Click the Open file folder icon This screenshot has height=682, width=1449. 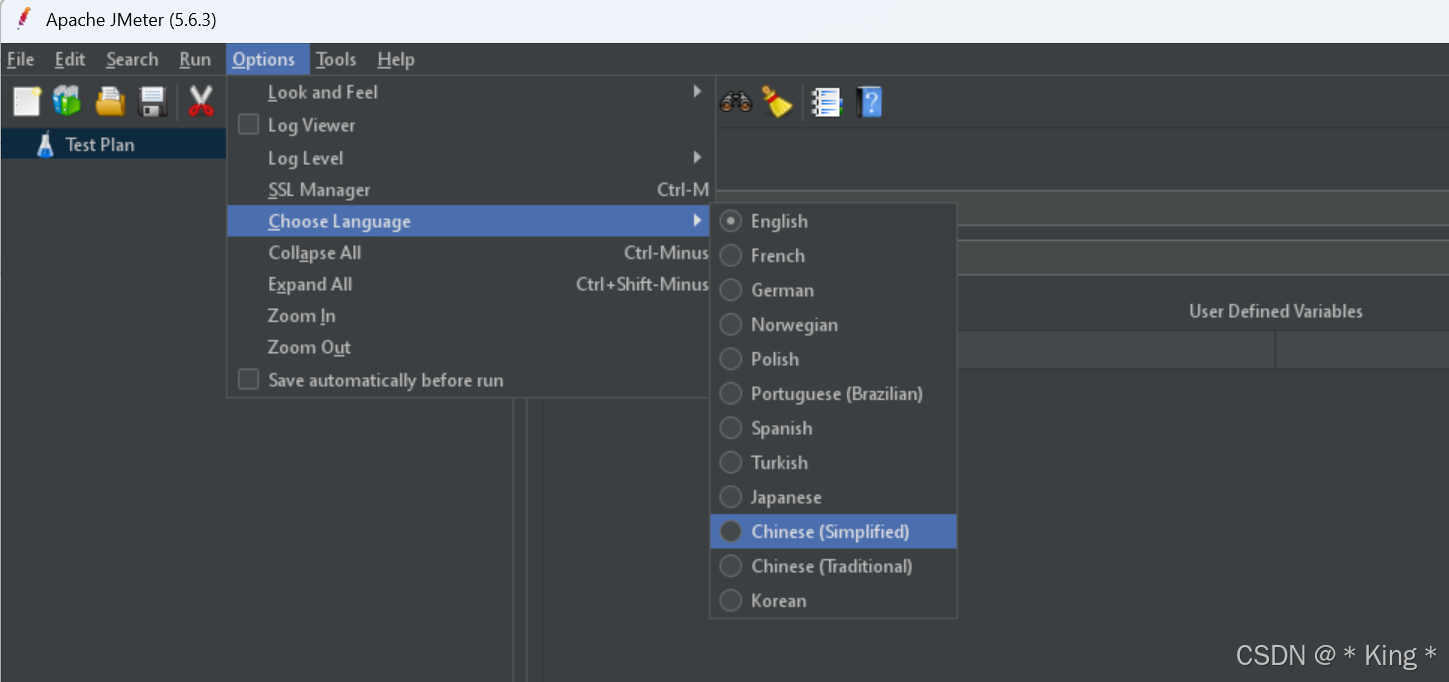pos(110,101)
